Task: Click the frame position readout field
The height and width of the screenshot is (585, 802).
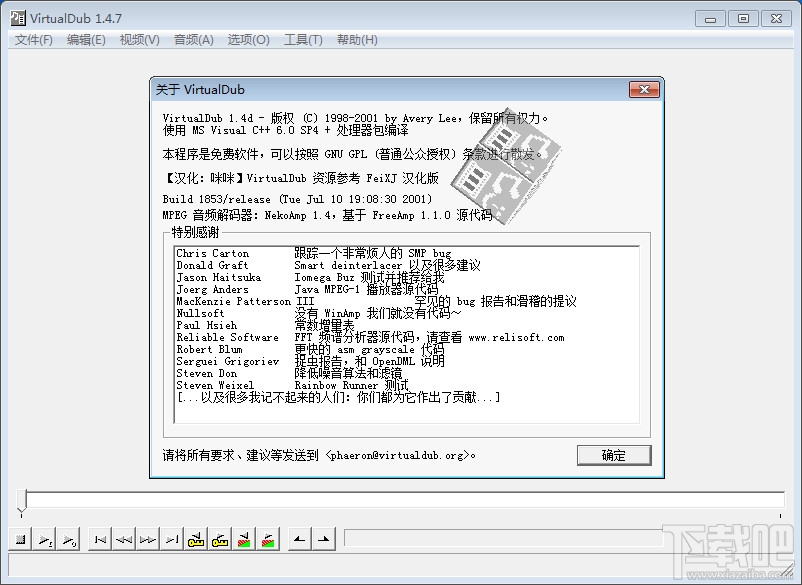Action: coord(504,538)
